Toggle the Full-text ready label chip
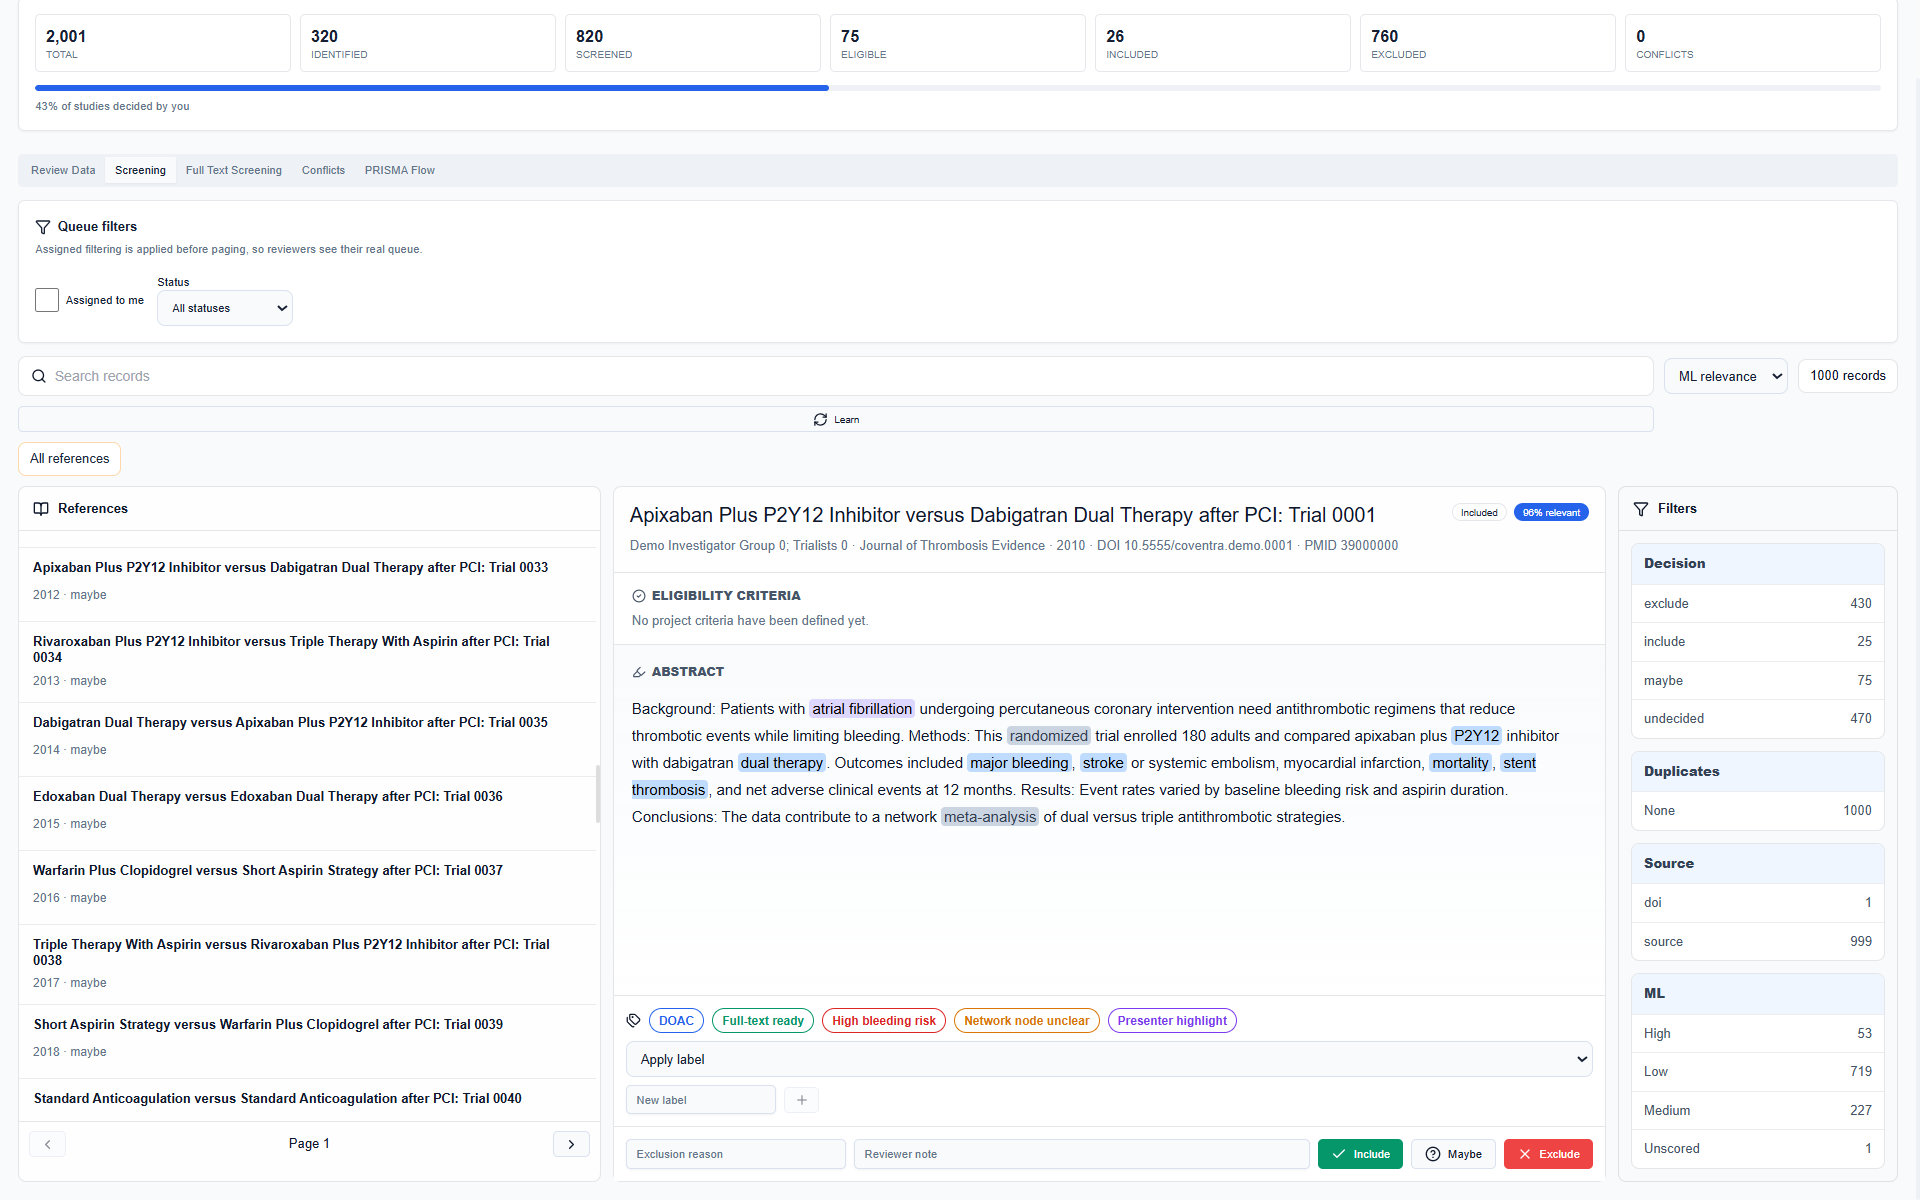This screenshot has width=1920, height=1200. pos(763,1021)
